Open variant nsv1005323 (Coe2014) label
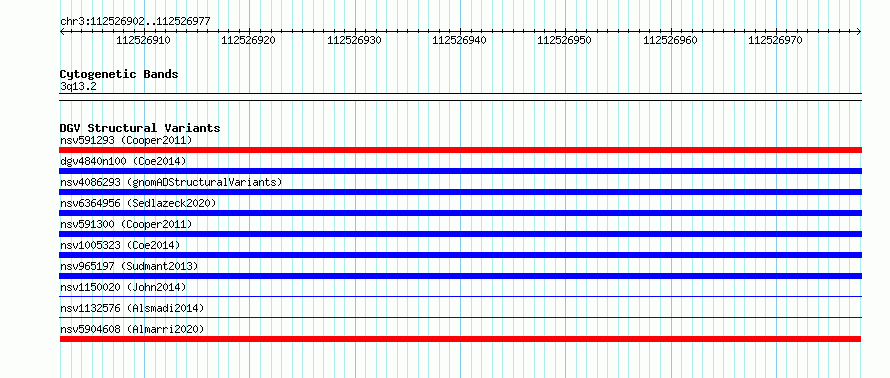 pos(120,245)
